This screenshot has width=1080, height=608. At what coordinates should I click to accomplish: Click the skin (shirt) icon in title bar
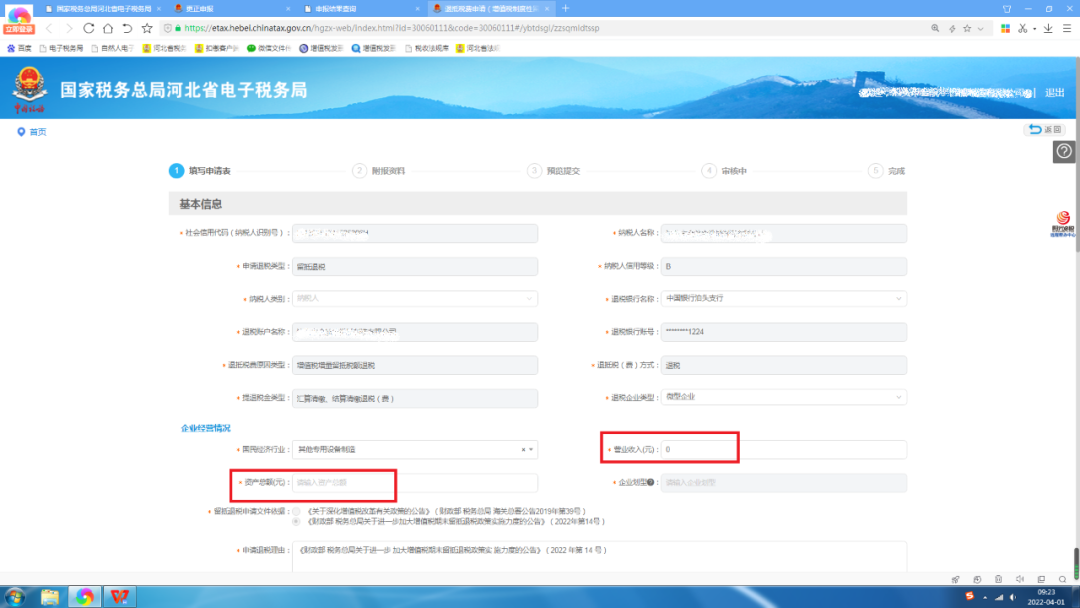click(1007, 9)
